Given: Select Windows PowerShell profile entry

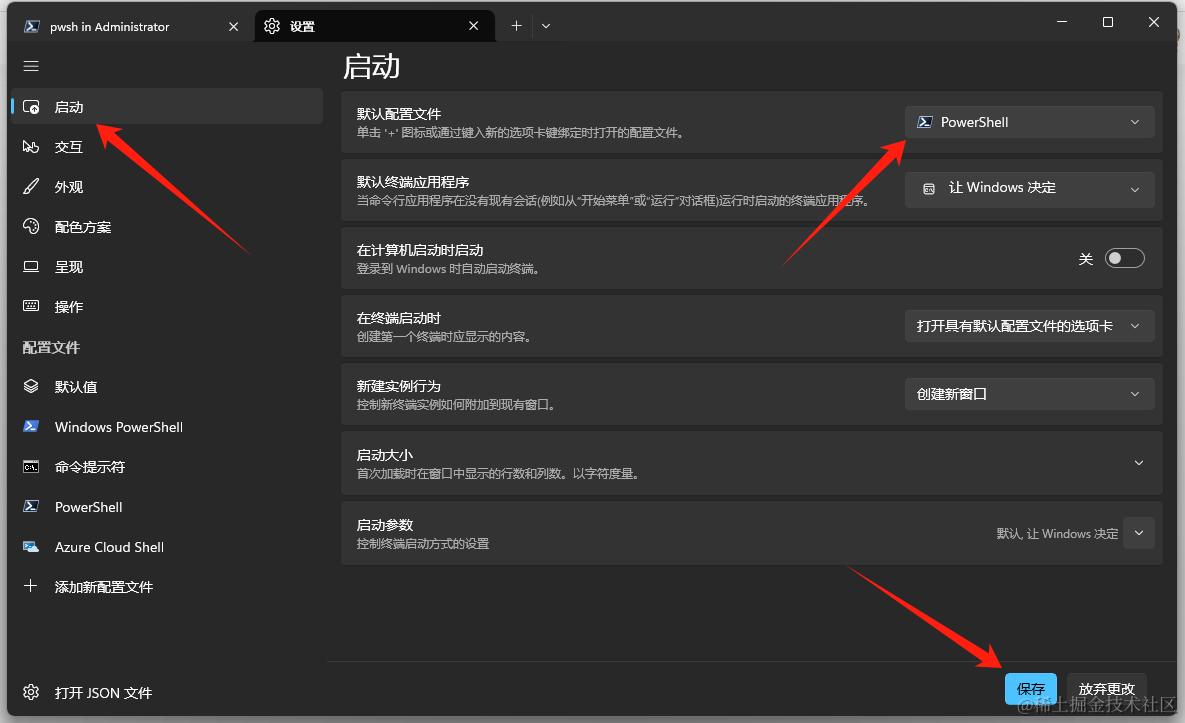Looking at the screenshot, I should pyautogui.click(x=166, y=427).
